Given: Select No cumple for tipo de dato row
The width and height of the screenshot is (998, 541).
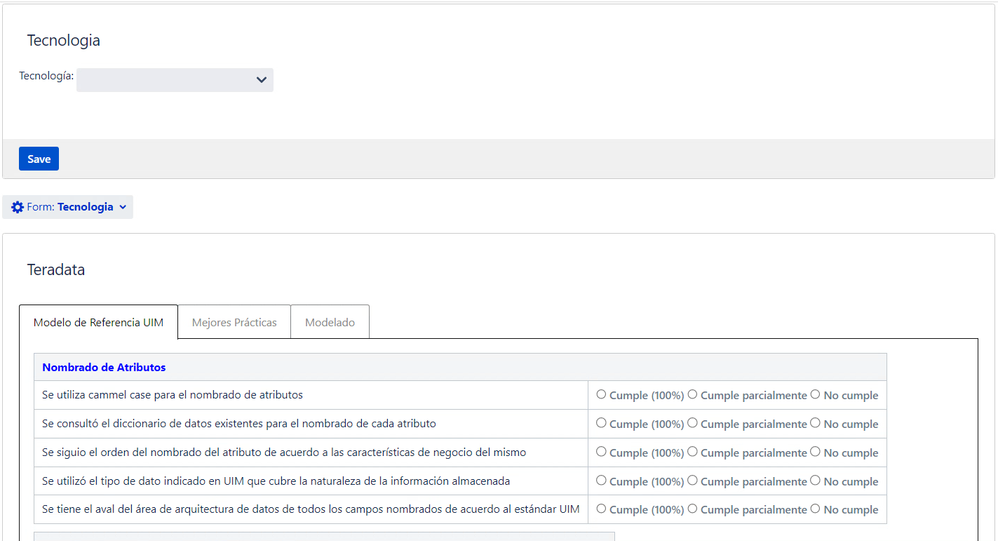Looking at the screenshot, I should coord(815,481).
